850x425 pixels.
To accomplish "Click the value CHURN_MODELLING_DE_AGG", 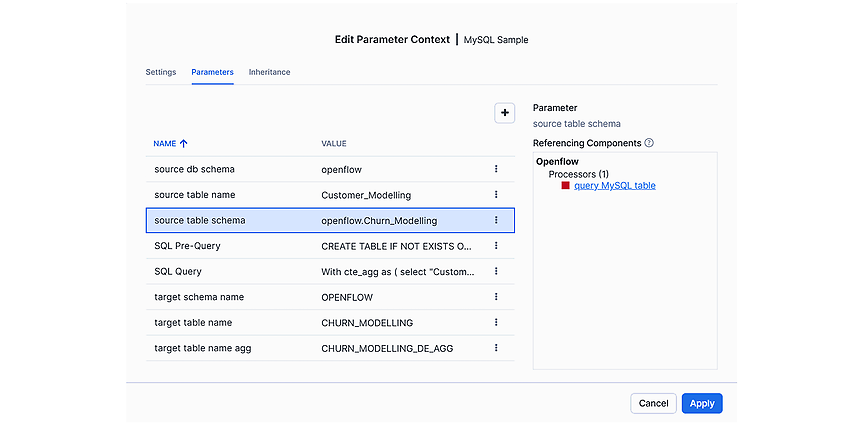I will (387, 348).
